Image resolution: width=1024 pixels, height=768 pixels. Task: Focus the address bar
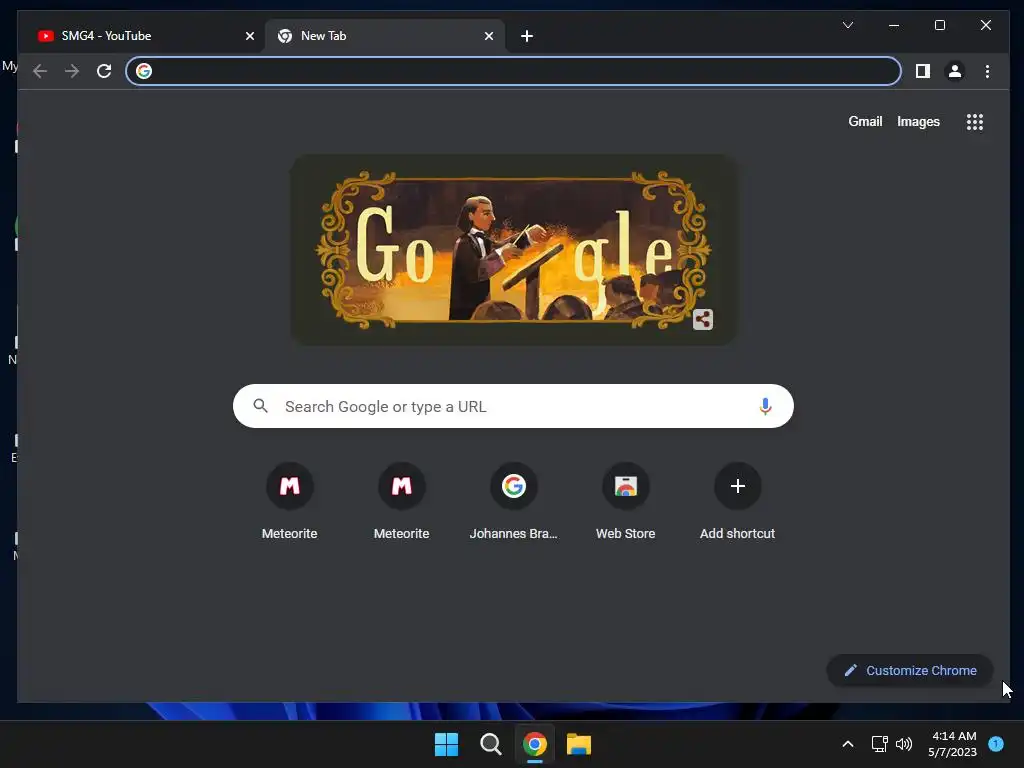click(513, 71)
